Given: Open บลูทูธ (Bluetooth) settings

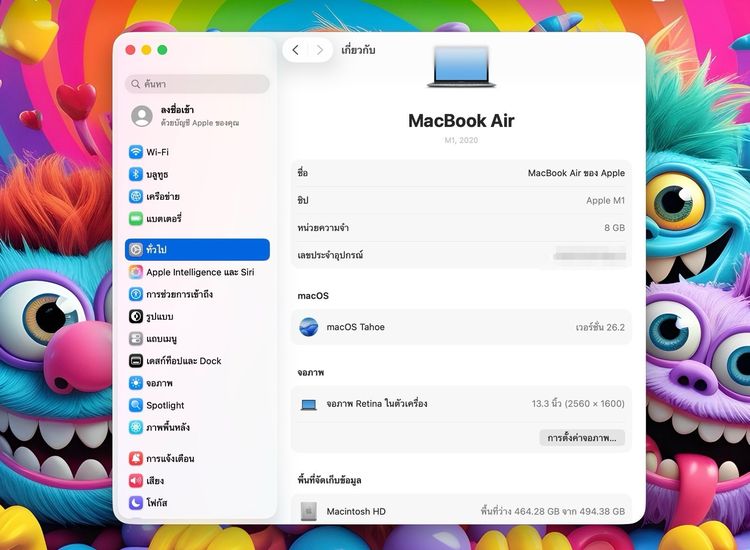Looking at the screenshot, I should point(197,174).
